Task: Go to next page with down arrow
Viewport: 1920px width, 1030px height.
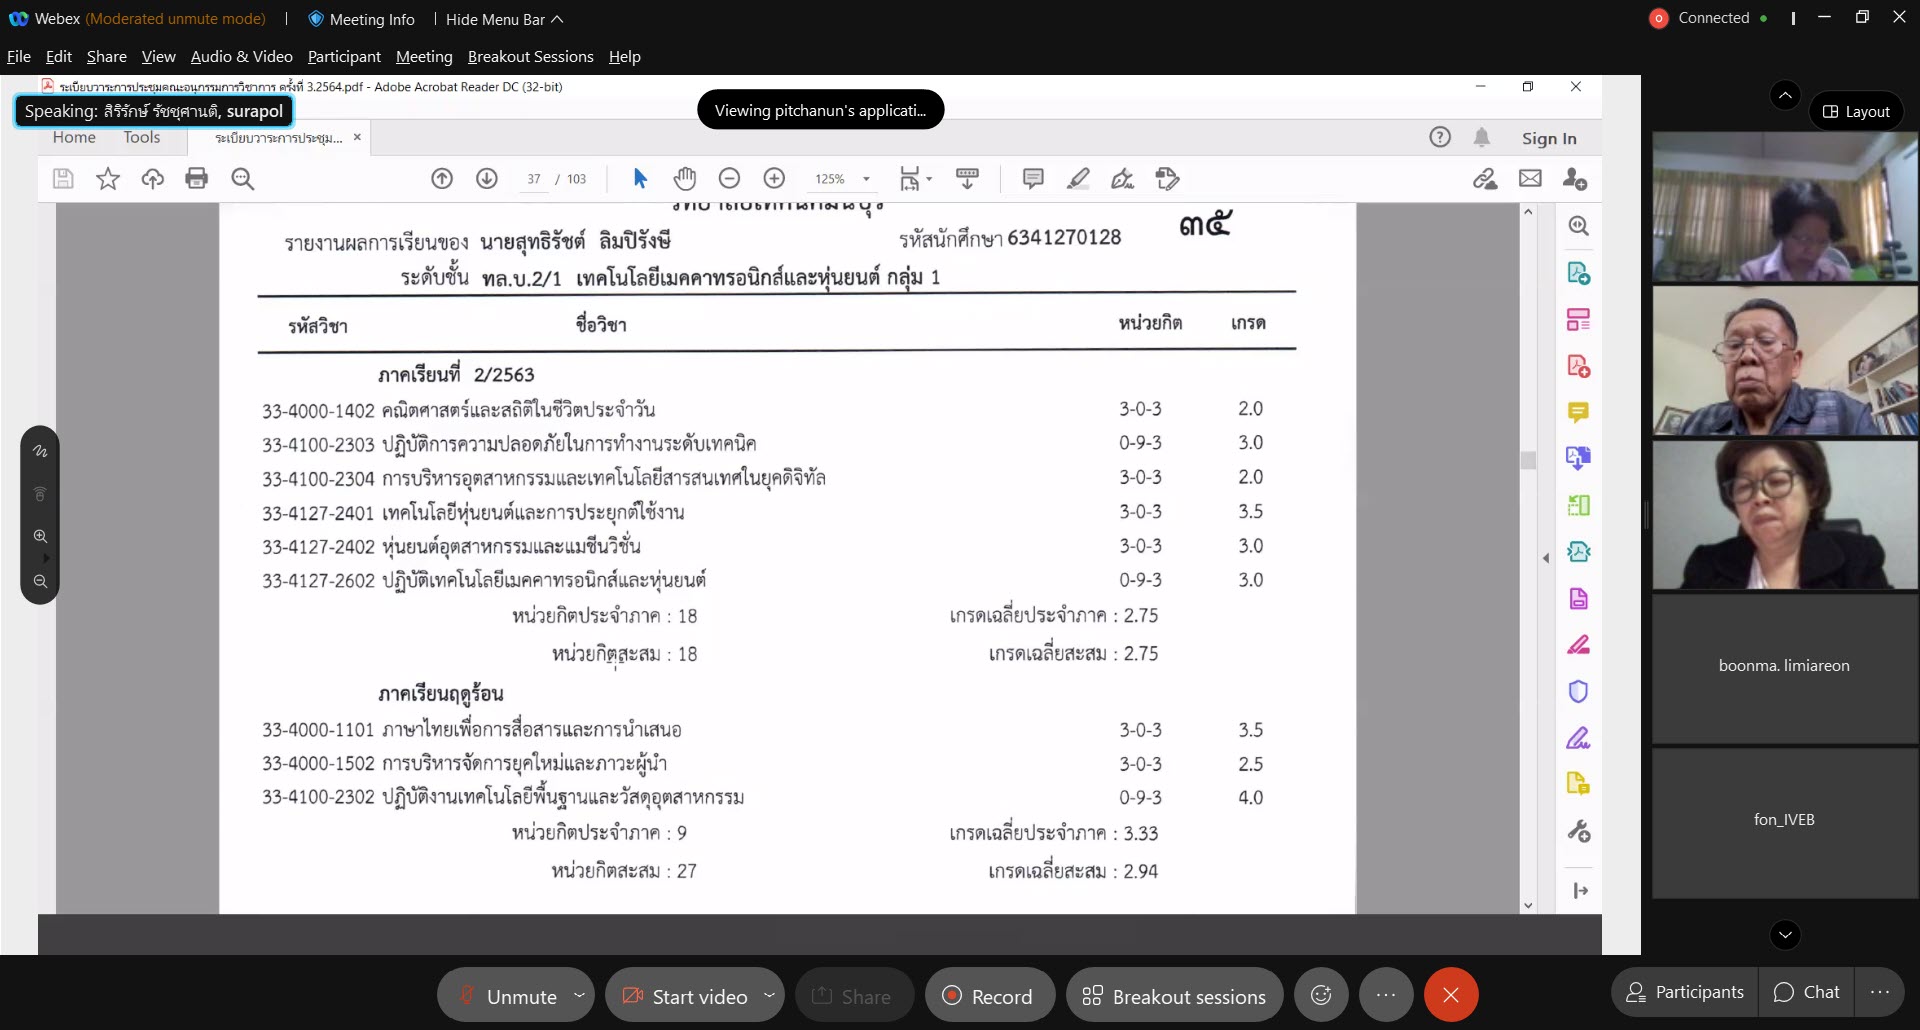Action: pyautogui.click(x=487, y=179)
